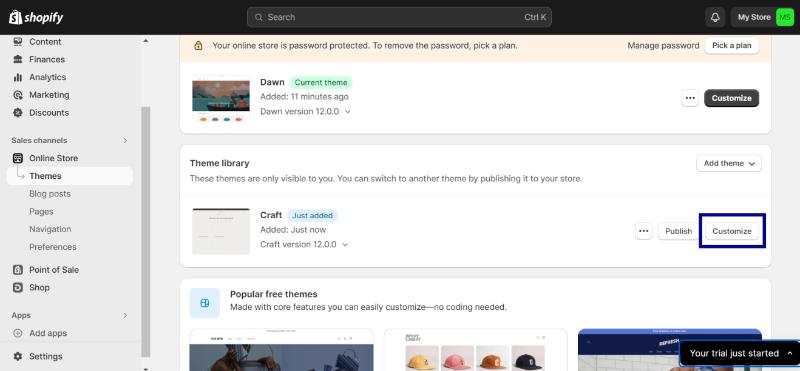Image resolution: width=800 pixels, height=371 pixels.
Task: Click Manage password link
Action: (663, 45)
